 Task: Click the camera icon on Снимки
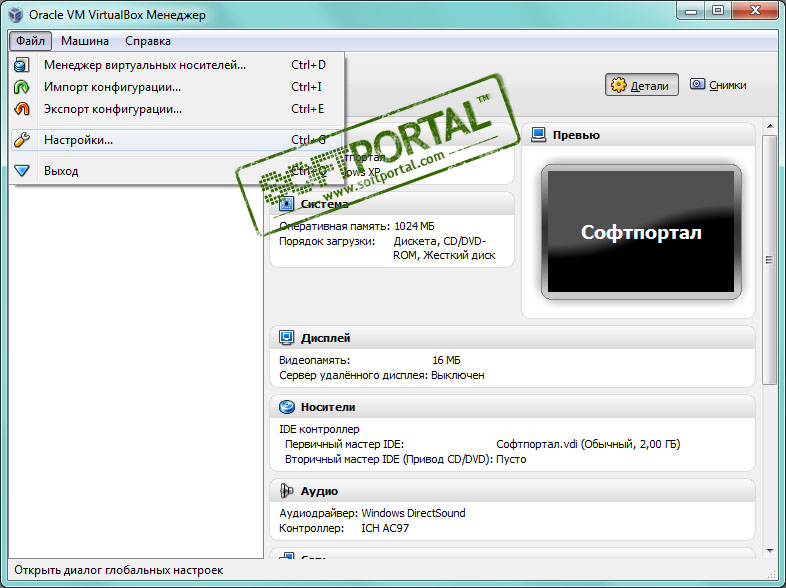pyautogui.click(x=697, y=84)
